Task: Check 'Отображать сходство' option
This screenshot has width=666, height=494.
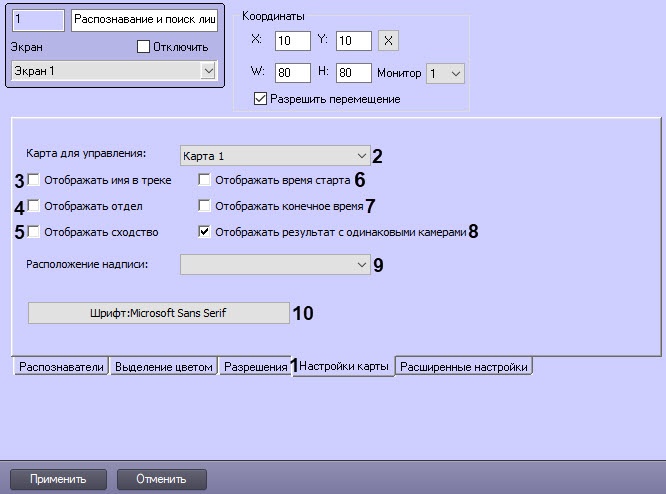Action: point(35,232)
